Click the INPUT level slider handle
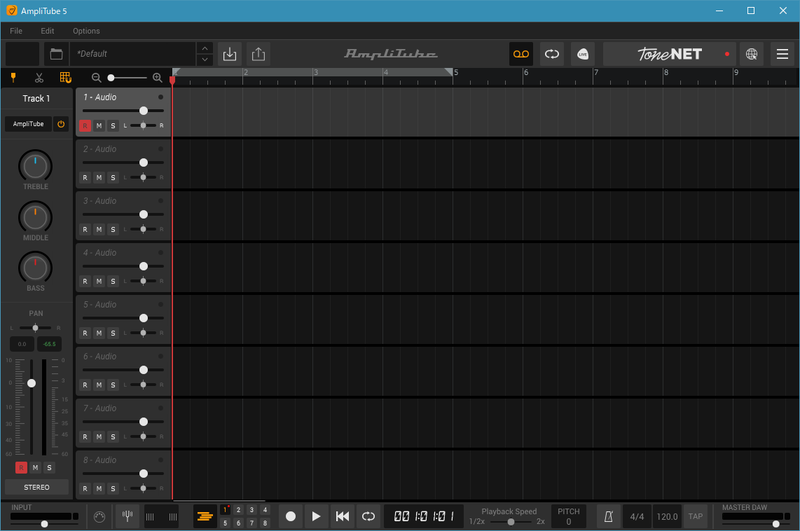Image resolution: width=800 pixels, height=531 pixels. click(44, 524)
